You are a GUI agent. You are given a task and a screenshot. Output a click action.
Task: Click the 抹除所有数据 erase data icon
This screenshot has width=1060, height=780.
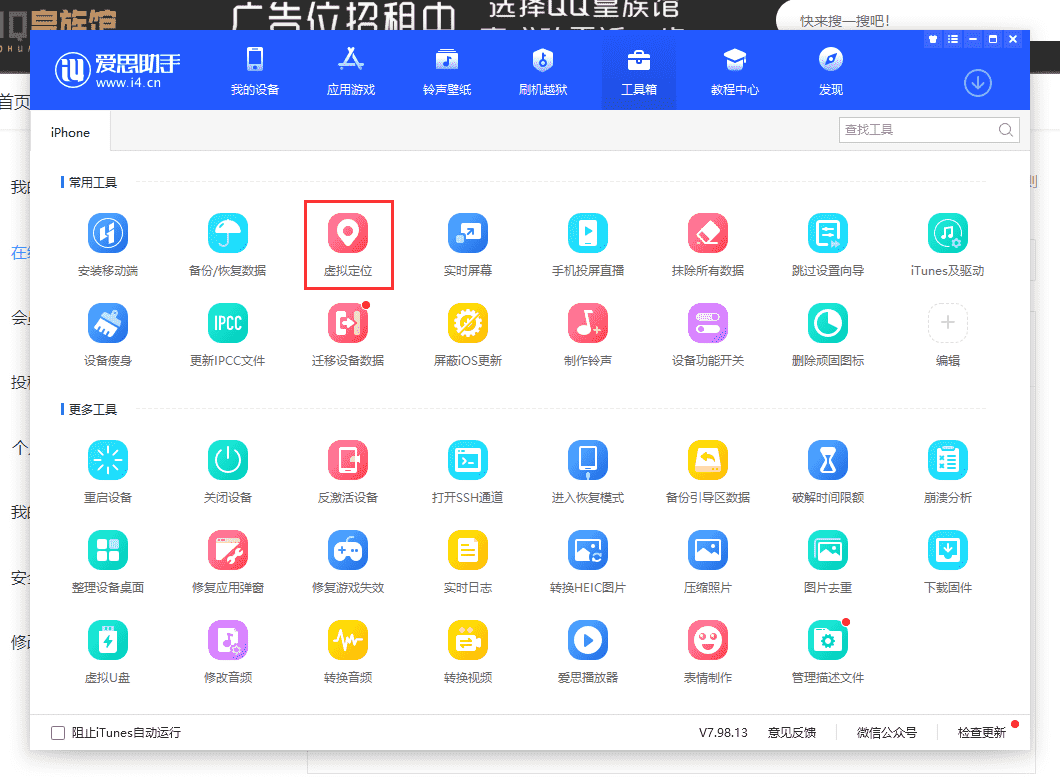pyautogui.click(x=708, y=234)
